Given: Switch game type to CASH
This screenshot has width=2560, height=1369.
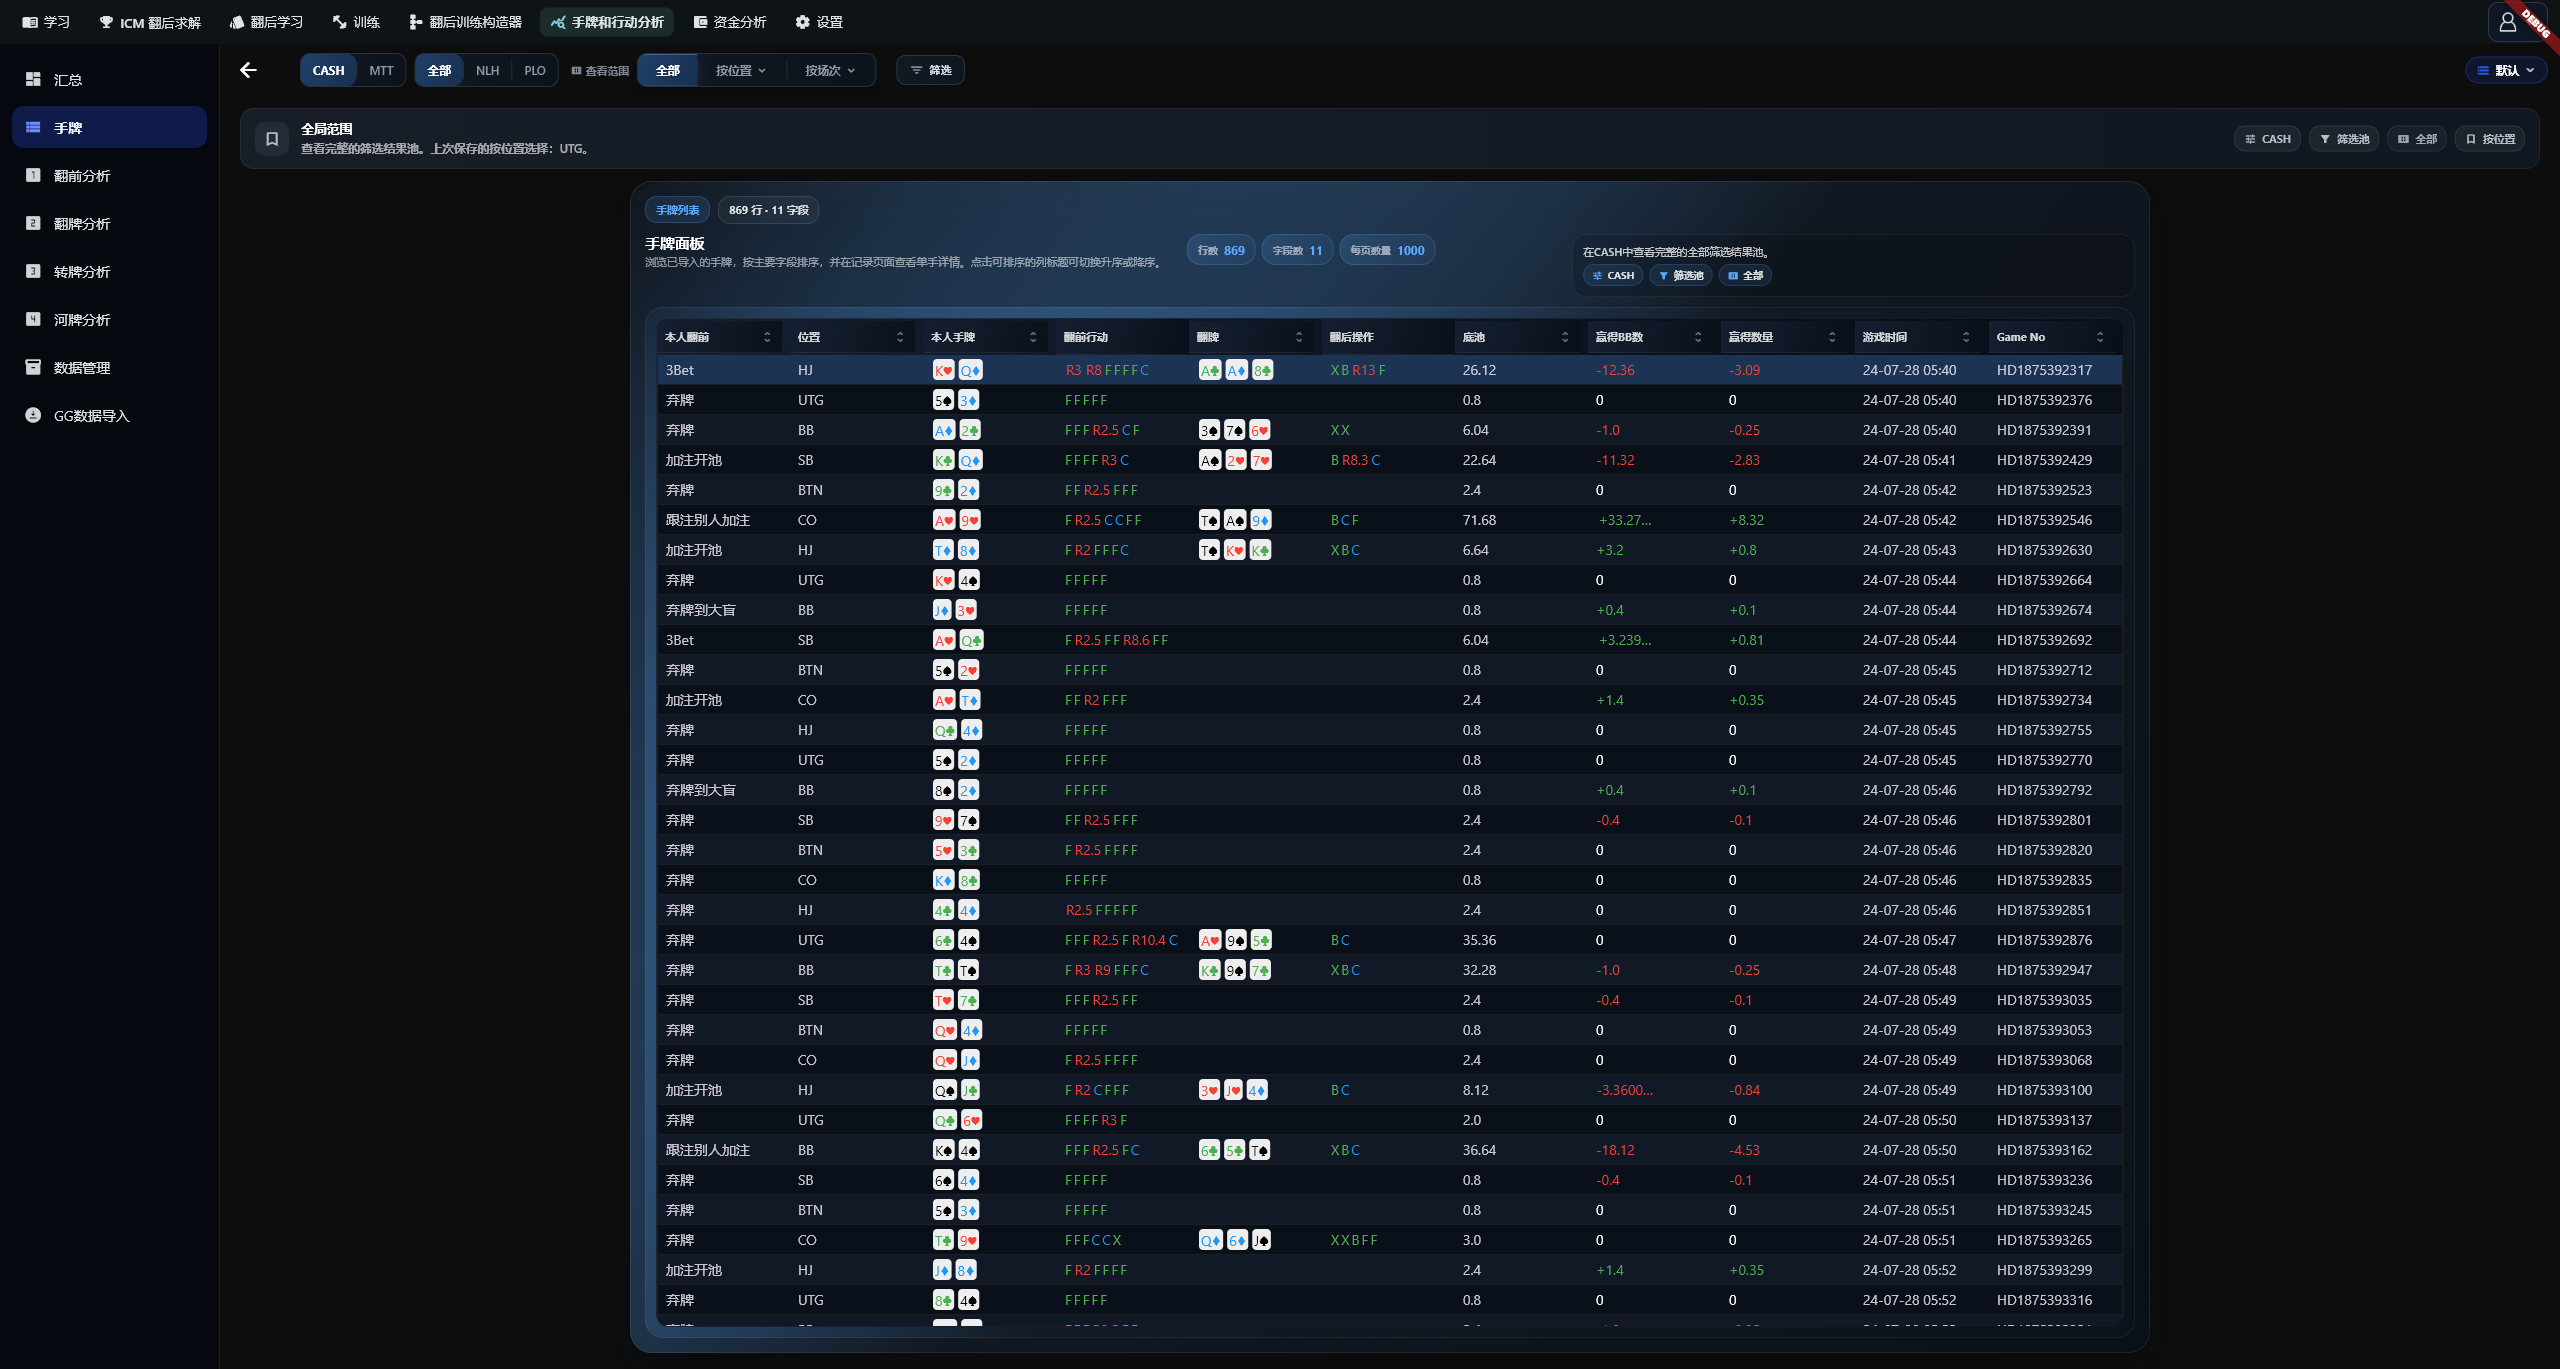Looking at the screenshot, I should tap(328, 70).
